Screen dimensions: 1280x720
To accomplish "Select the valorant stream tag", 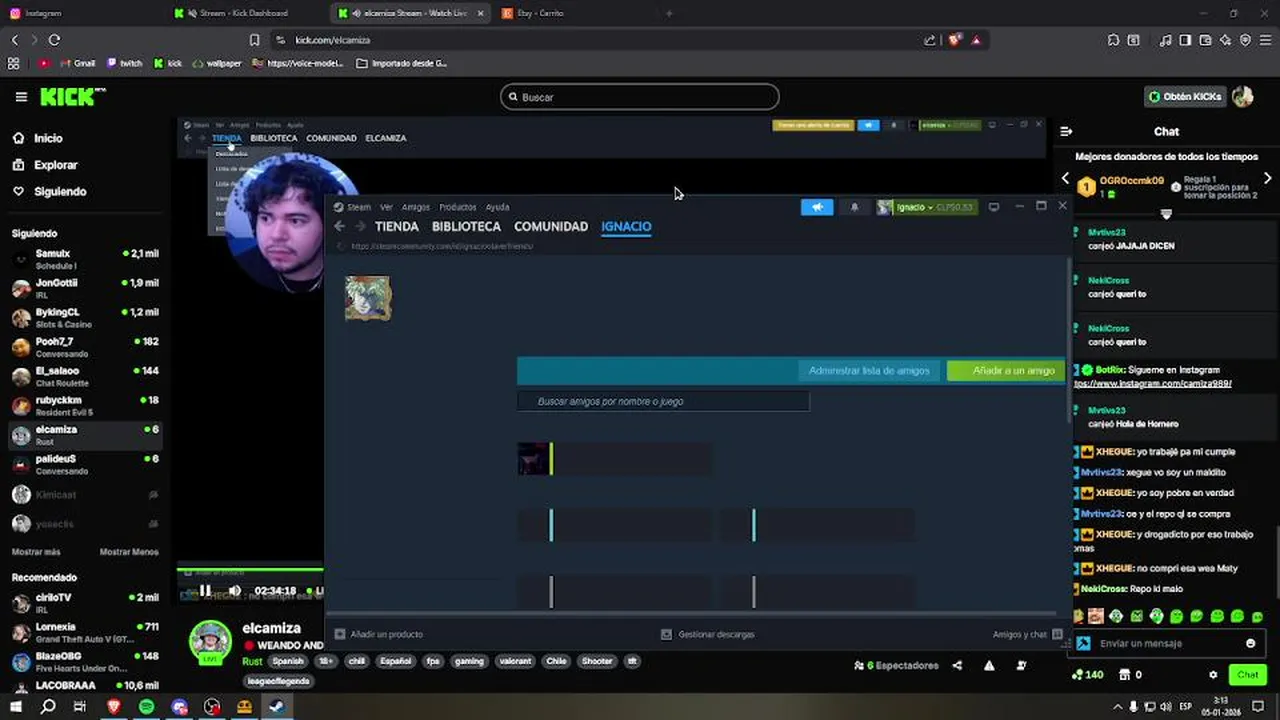I will [x=515, y=661].
